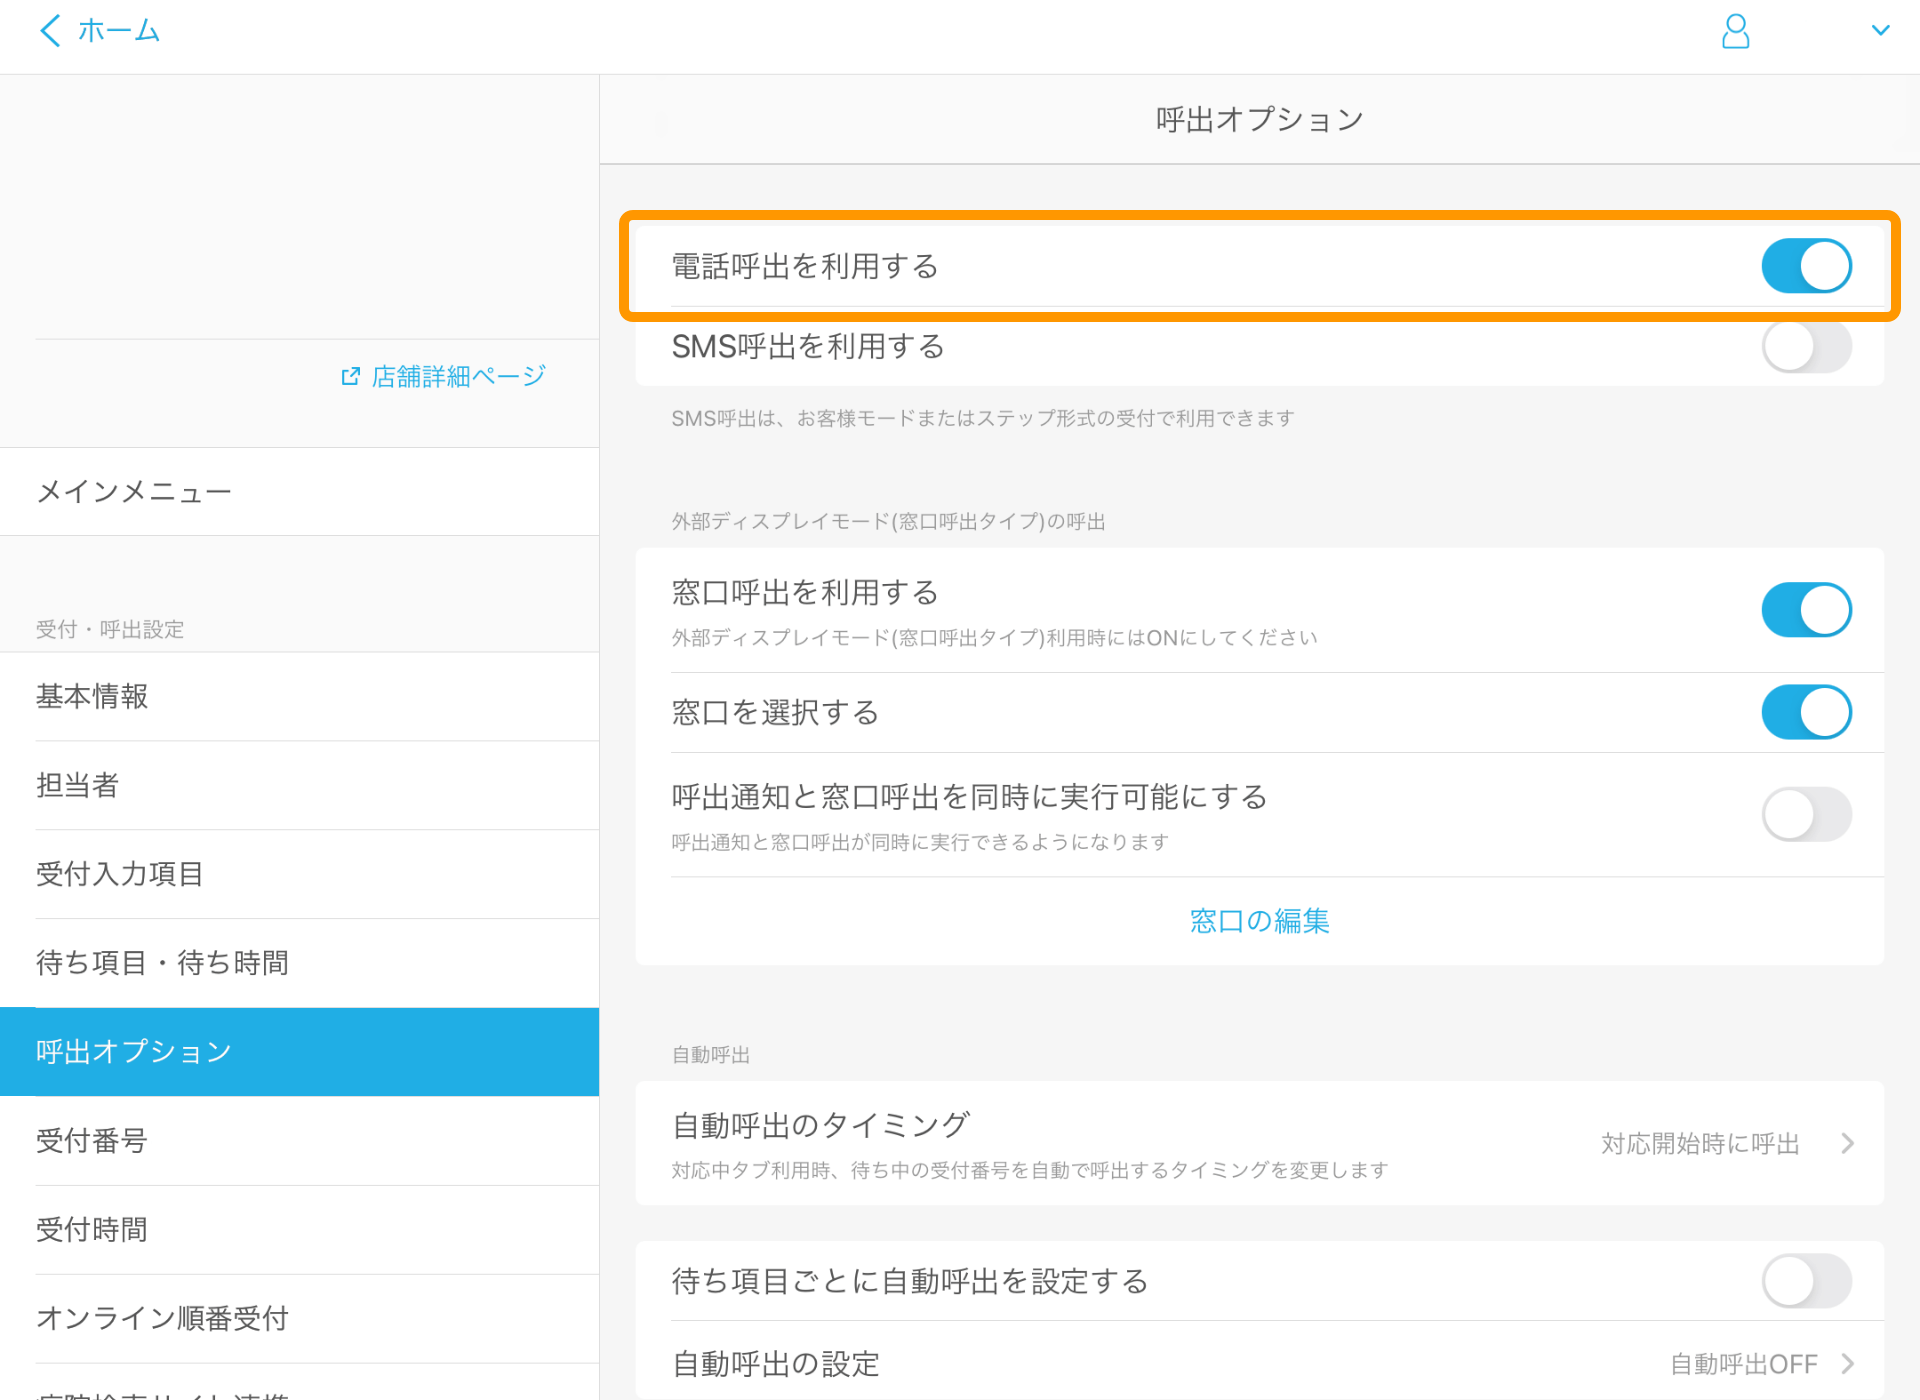Open 自動呼出の設定 chevron
Screen dimensions: 1920x1400
coord(1847,1364)
